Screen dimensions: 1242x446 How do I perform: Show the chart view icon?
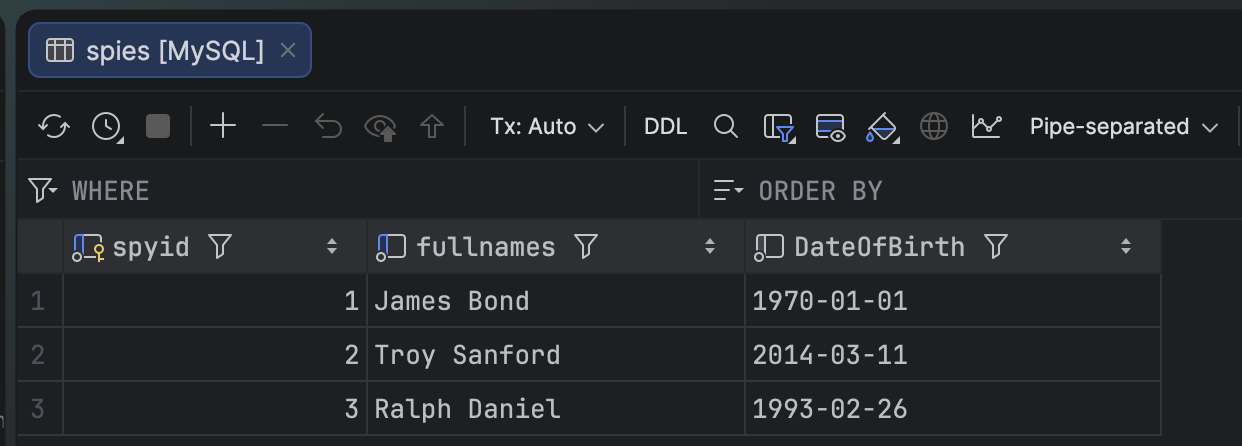click(x=987, y=126)
